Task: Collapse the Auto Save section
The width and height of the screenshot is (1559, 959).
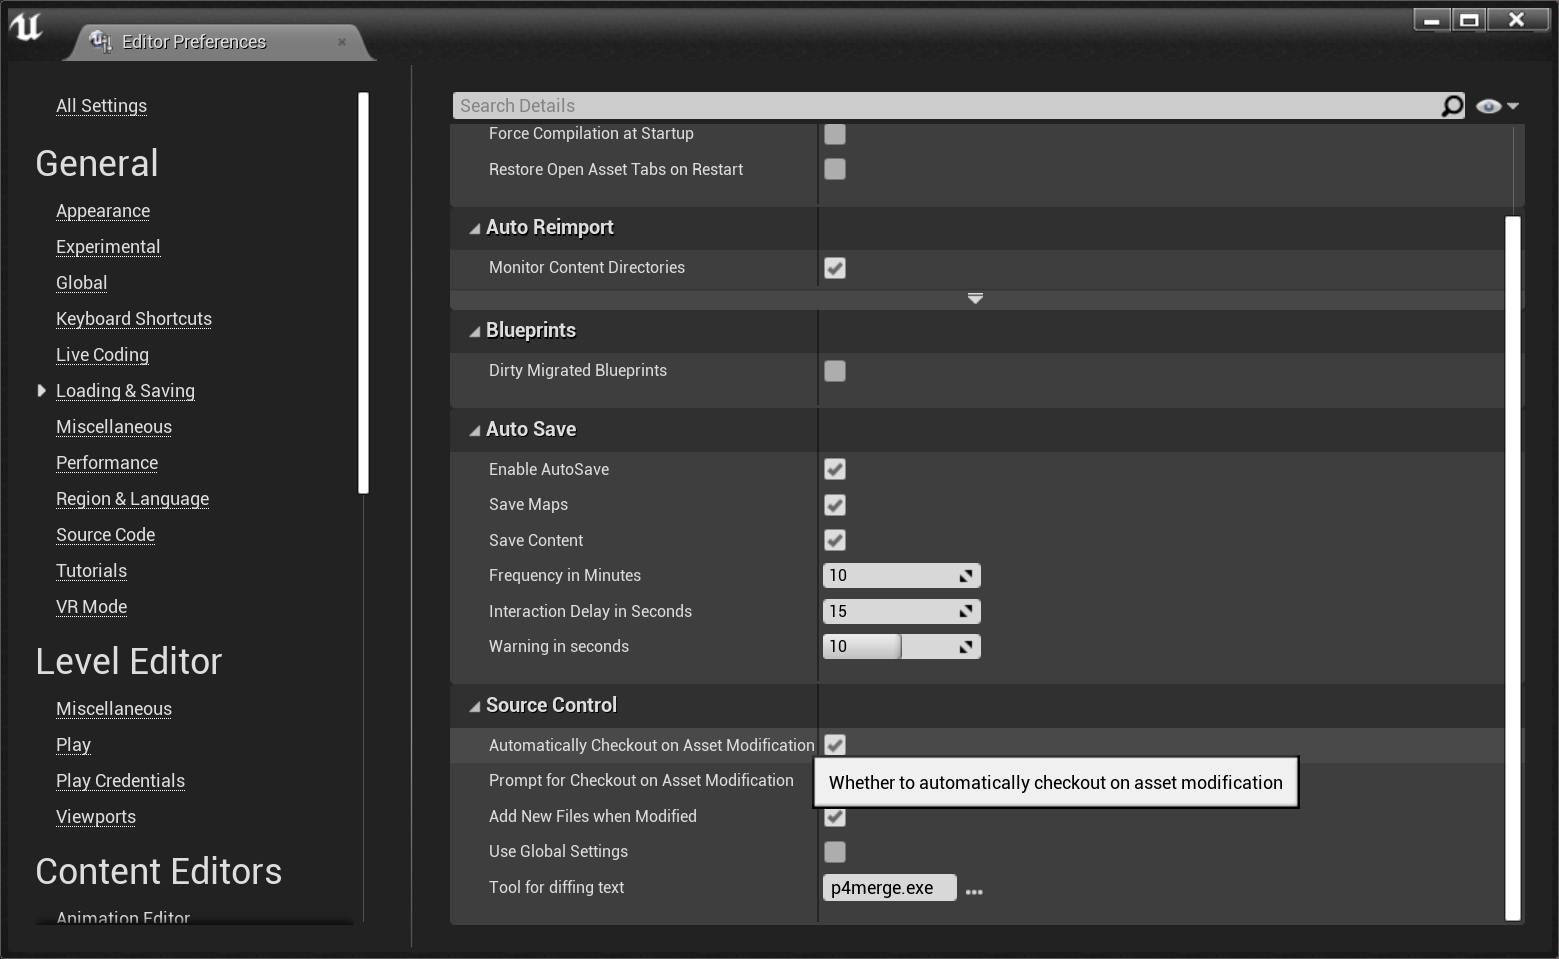Action: 475,430
